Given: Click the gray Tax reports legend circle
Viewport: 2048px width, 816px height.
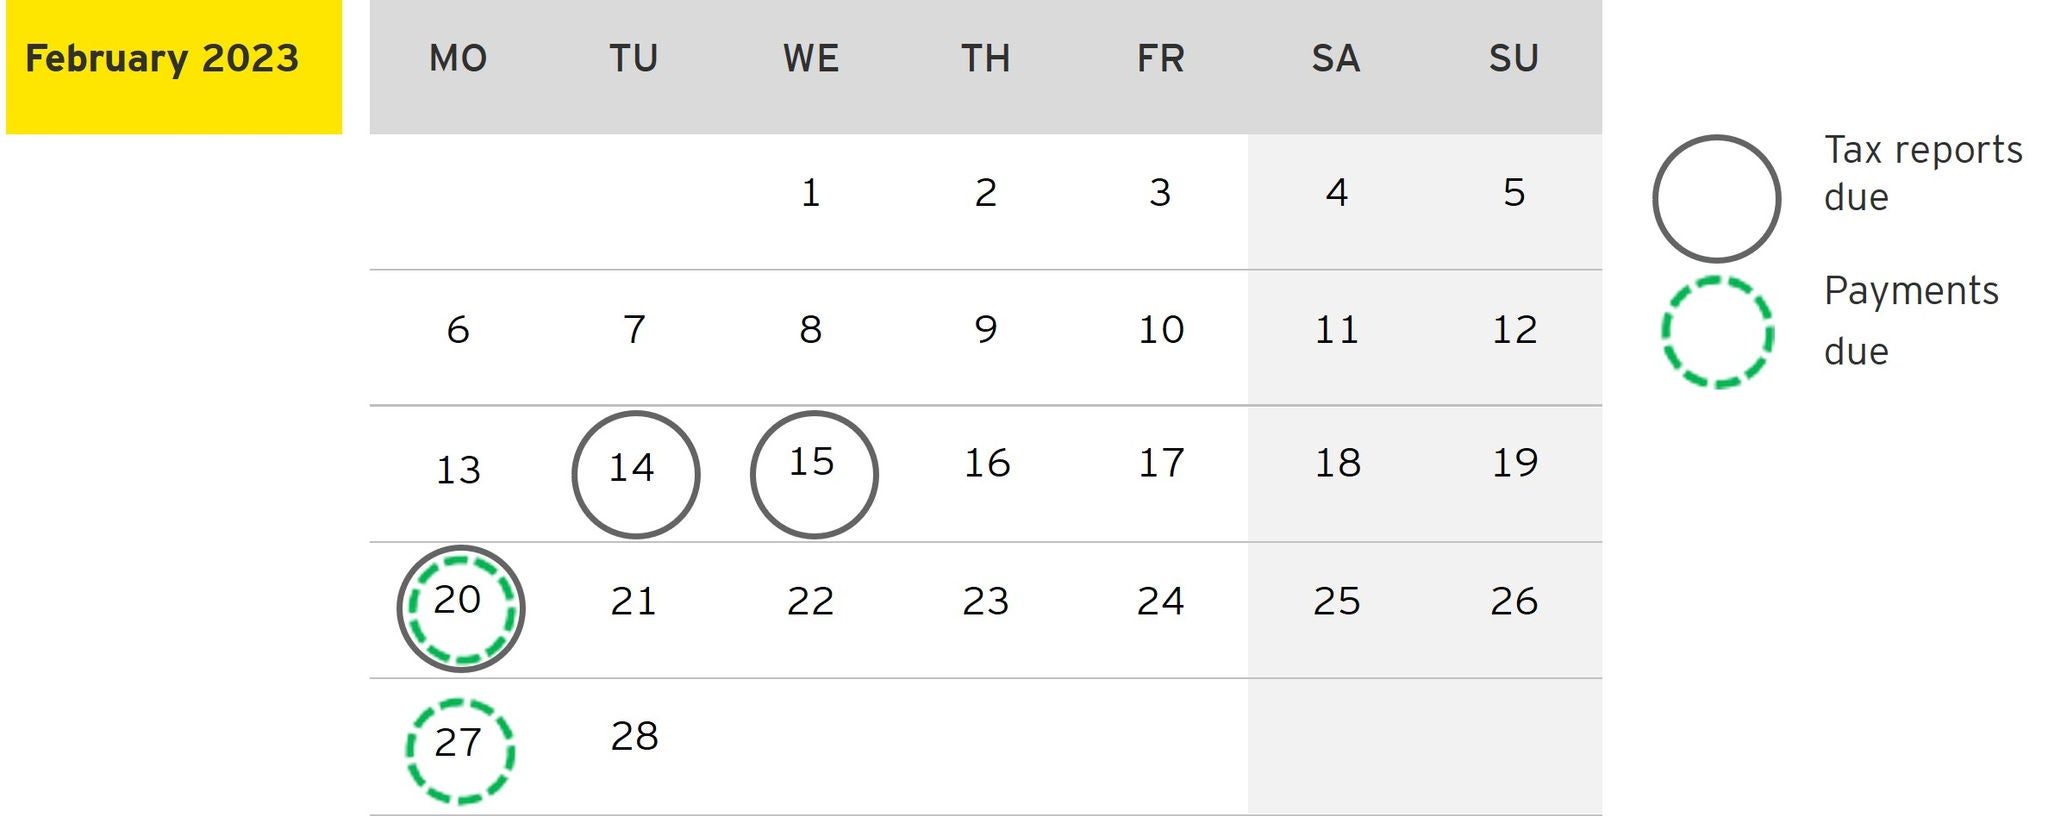Looking at the screenshot, I should 1716,198.
